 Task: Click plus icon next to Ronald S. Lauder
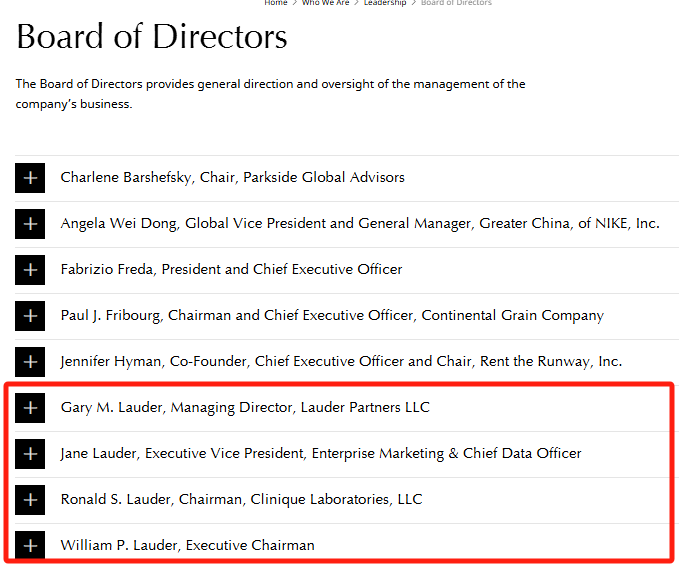point(30,500)
